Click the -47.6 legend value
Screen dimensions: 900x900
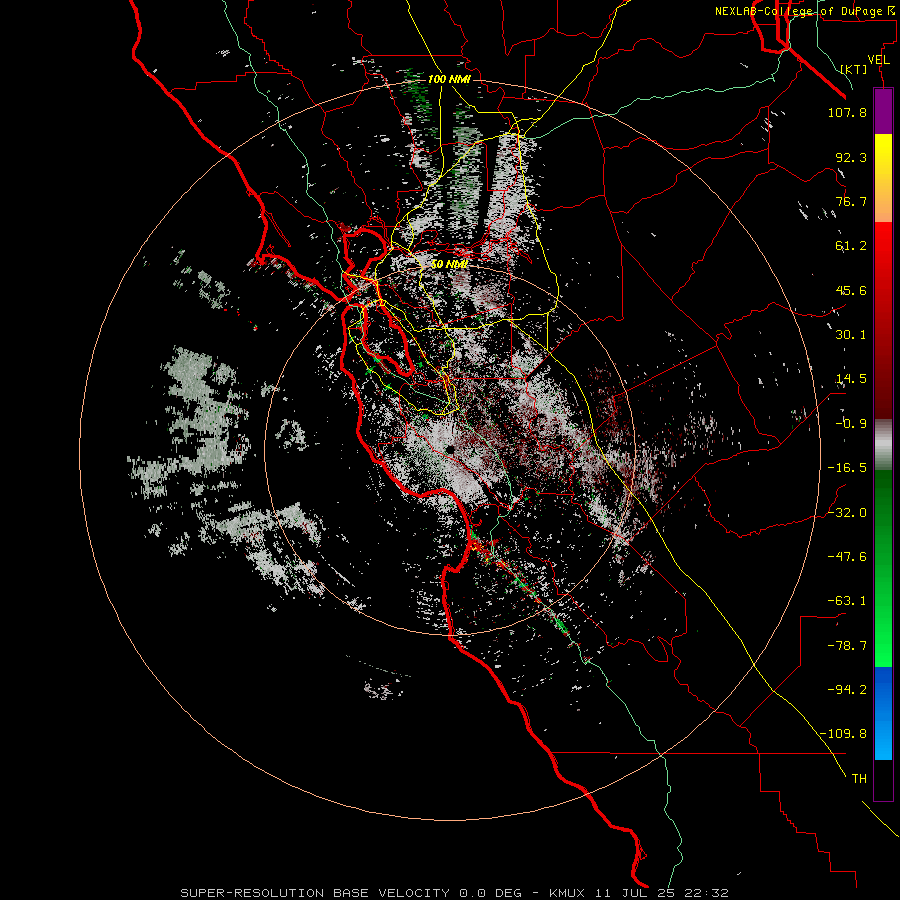pyautogui.click(x=847, y=557)
